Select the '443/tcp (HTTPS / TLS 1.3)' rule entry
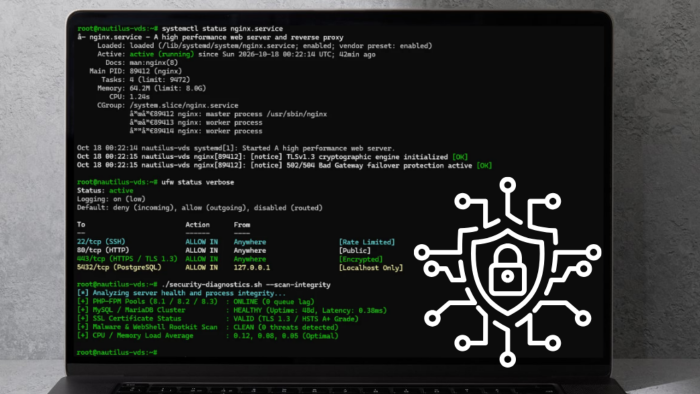This screenshot has height=394, width=700. 127,259
